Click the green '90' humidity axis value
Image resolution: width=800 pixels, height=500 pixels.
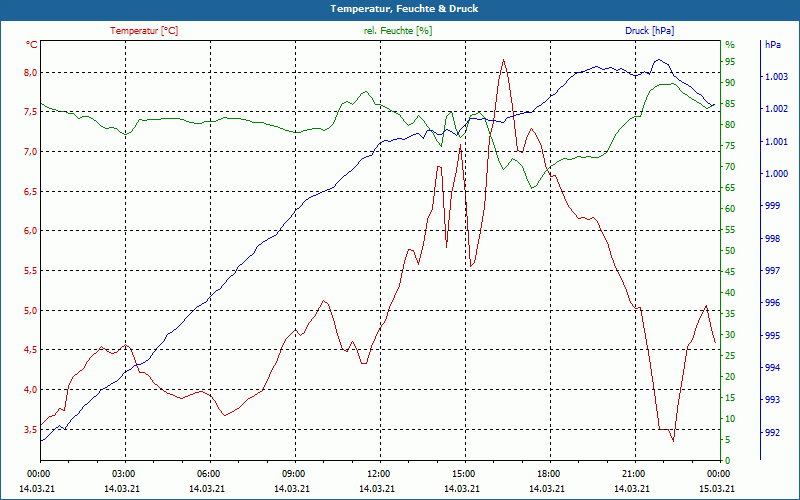[730, 83]
